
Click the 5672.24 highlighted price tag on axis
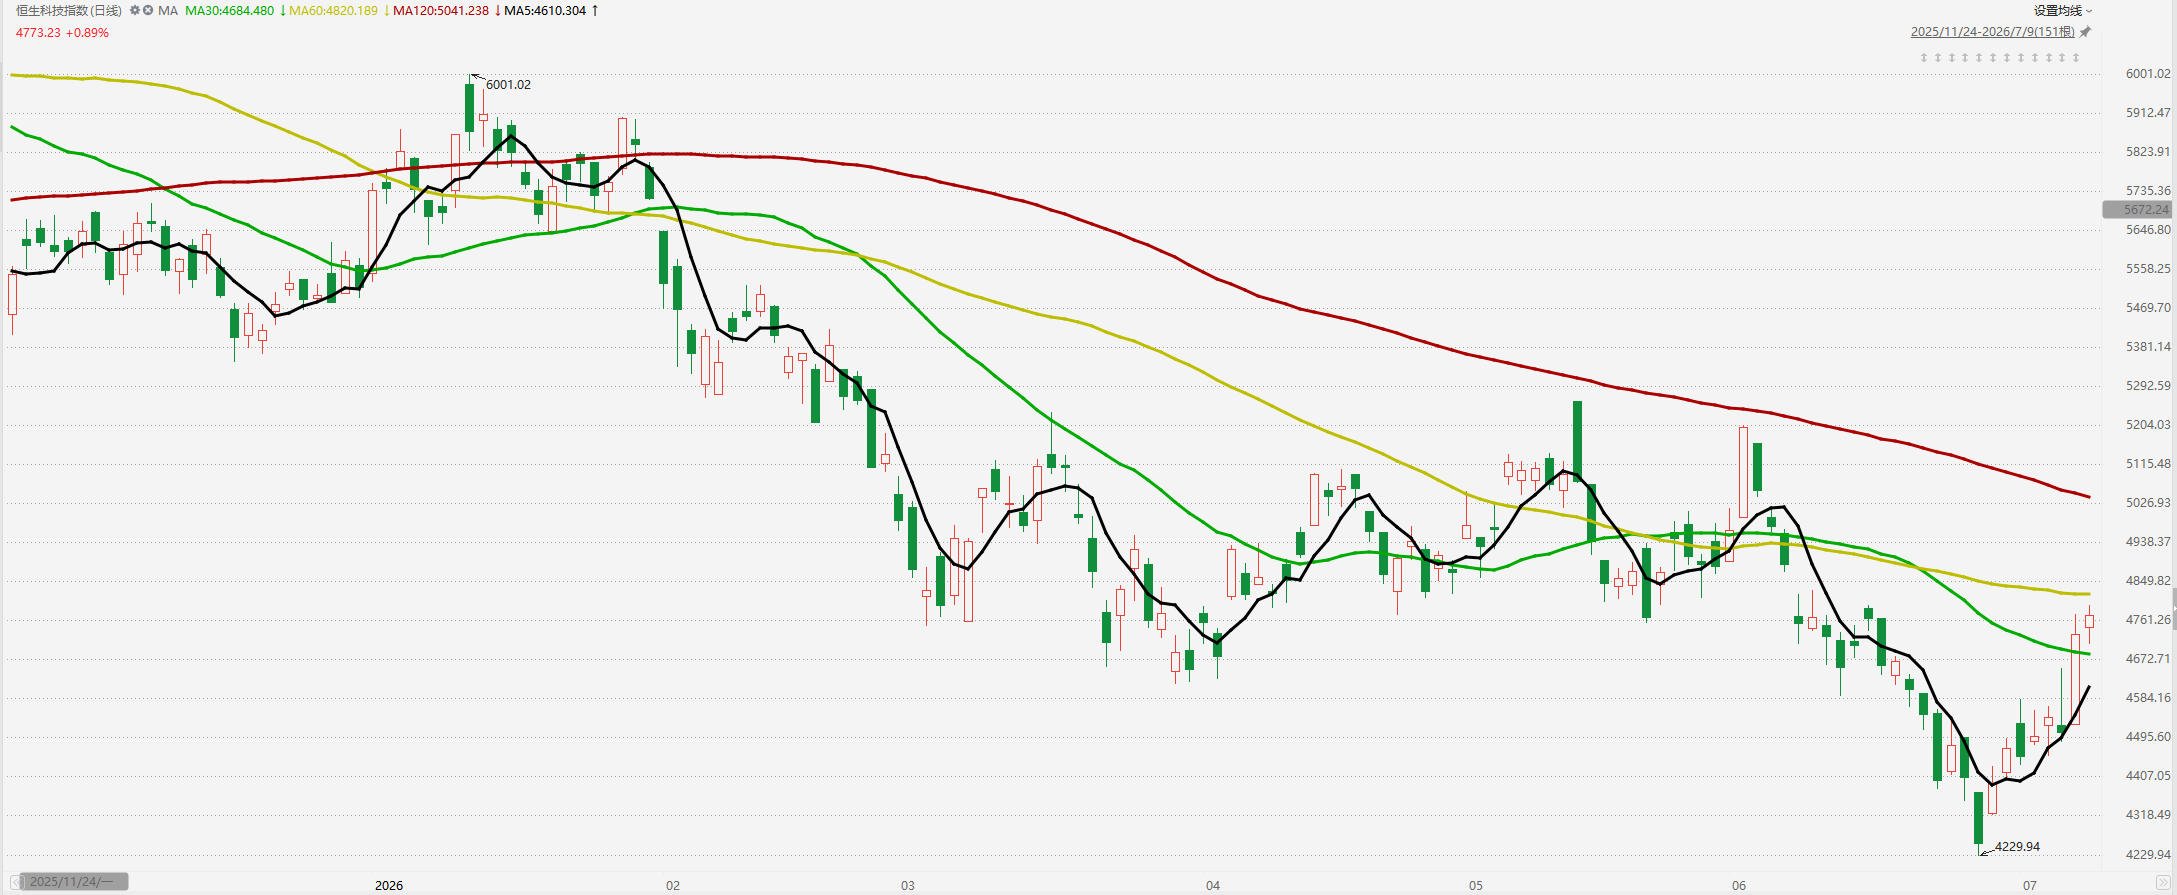pos(2137,210)
